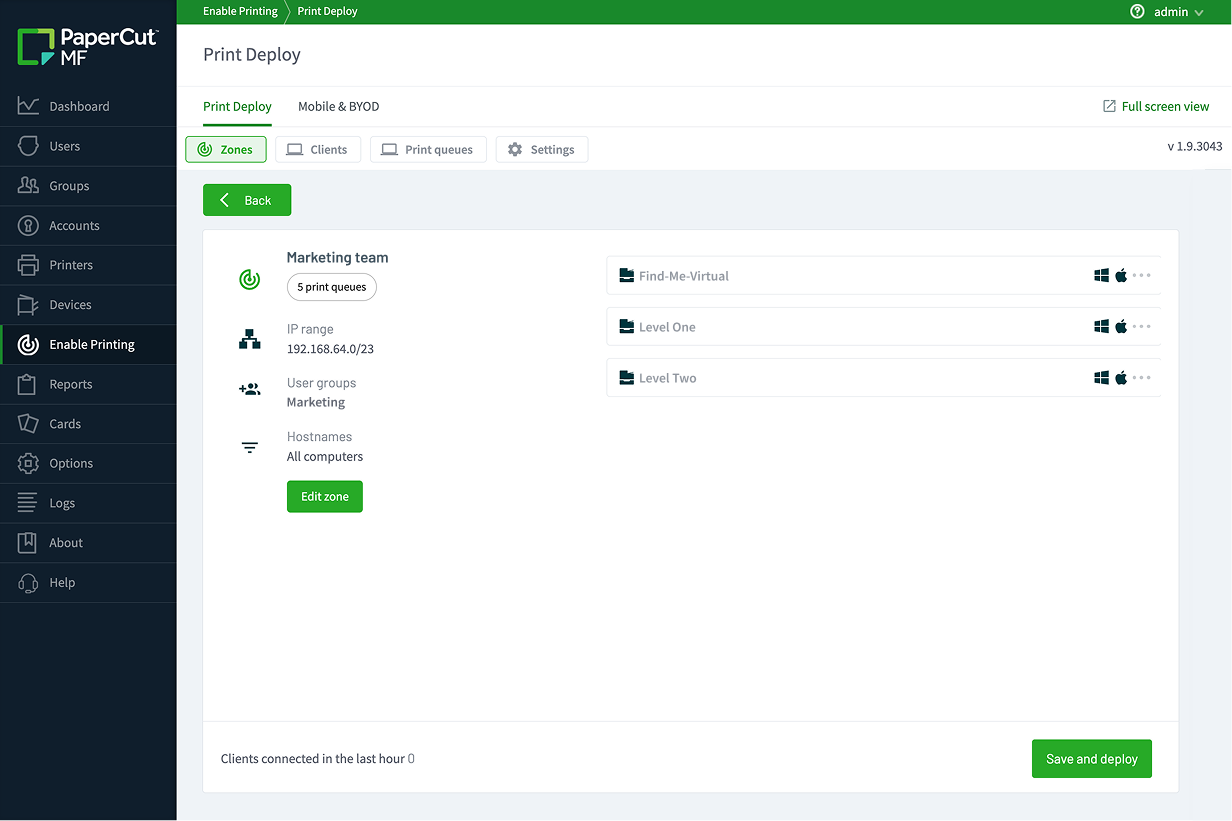Toggle Windows deployment for Level Two
Image resolution: width=1232 pixels, height=821 pixels.
[1101, 377]
